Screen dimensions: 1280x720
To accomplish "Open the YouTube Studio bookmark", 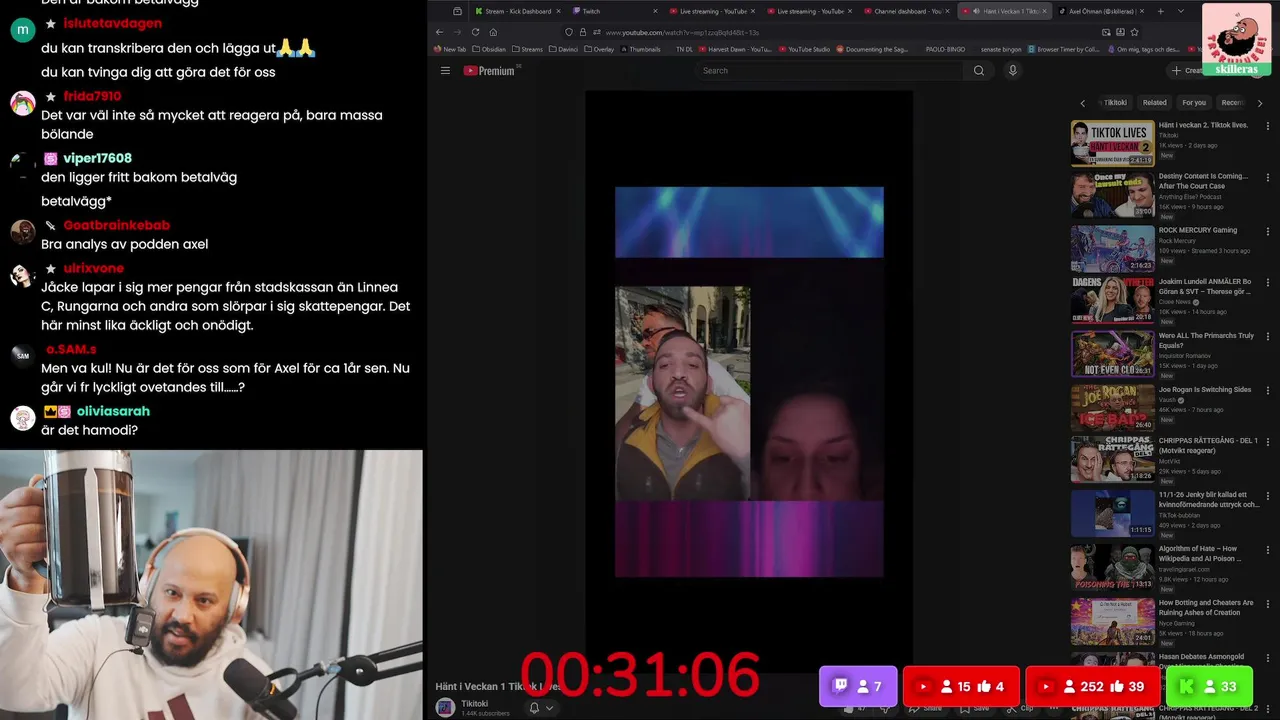I will pyautogui.click(x=803, y=49).
